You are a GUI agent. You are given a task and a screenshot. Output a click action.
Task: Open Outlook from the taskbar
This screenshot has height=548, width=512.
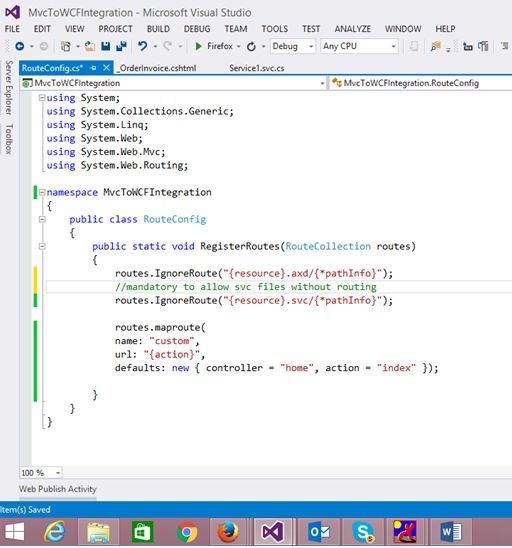click(x=319, y=532)
